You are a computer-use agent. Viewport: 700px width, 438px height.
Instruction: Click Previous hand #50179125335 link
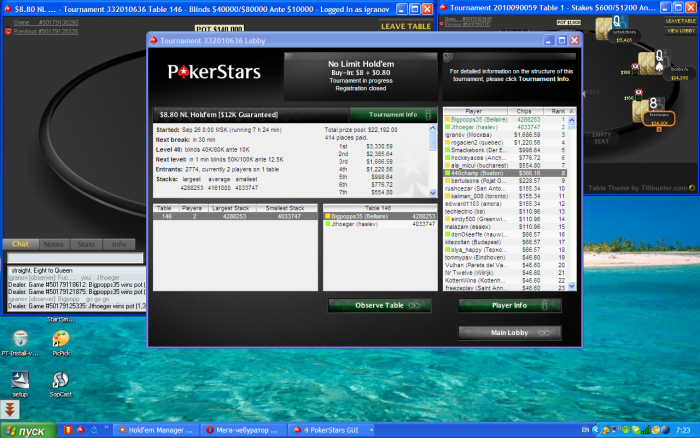[x=46, y=32]
